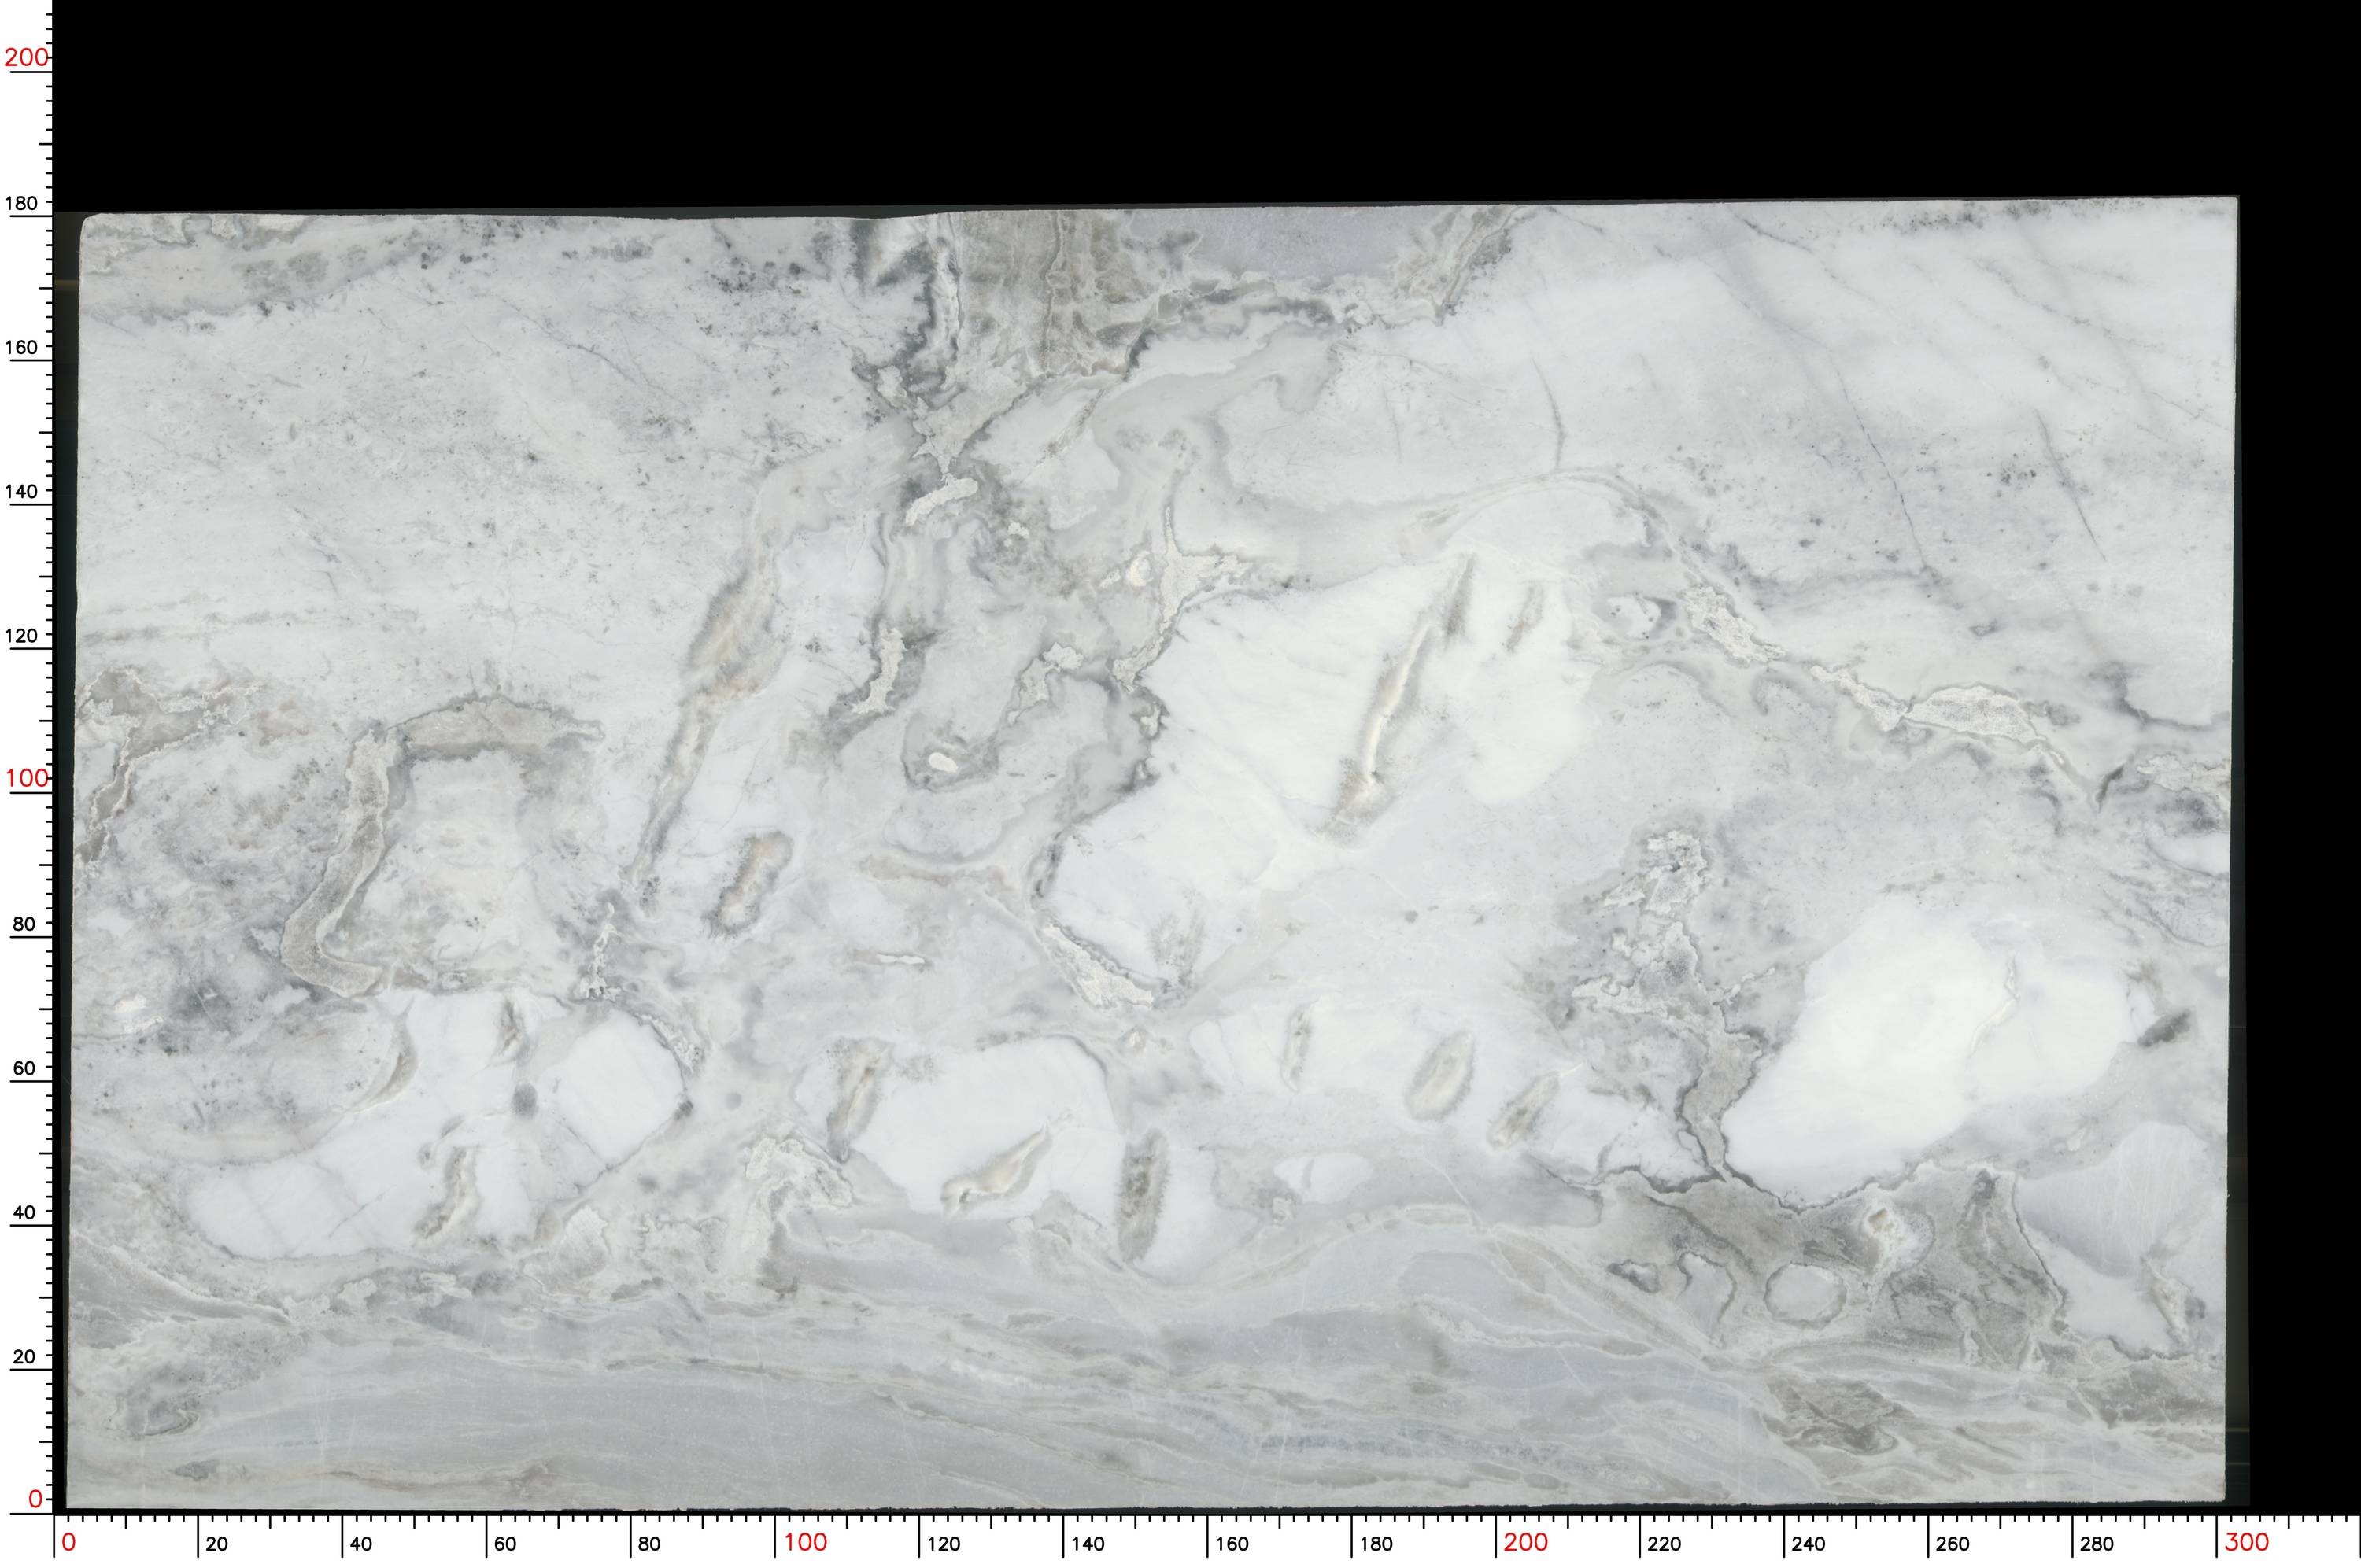Viewport: 2361px width, 1568px height.
Task: Select red 100 on the vertical ruler
Action: tap(26, 778)
